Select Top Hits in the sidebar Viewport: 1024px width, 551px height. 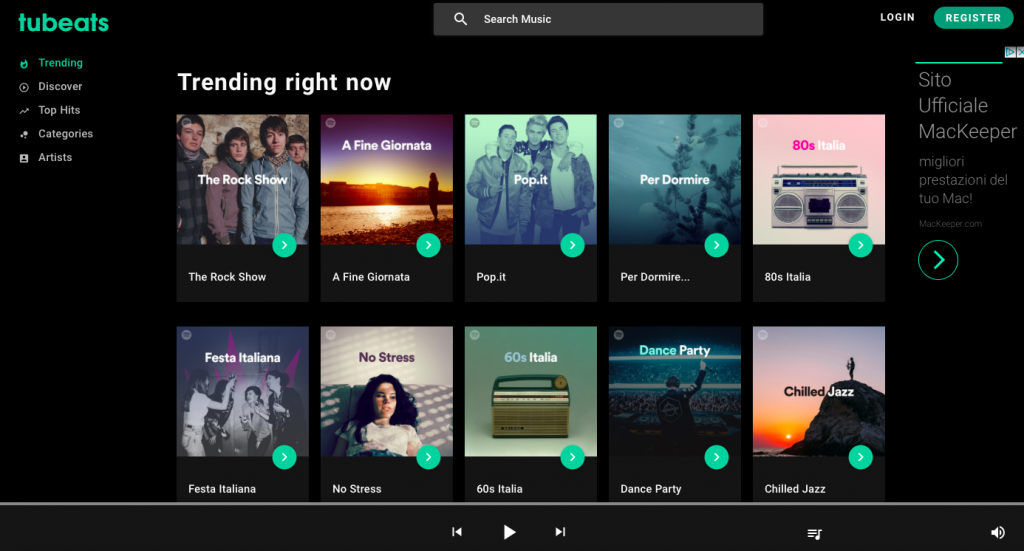point(59,110)
